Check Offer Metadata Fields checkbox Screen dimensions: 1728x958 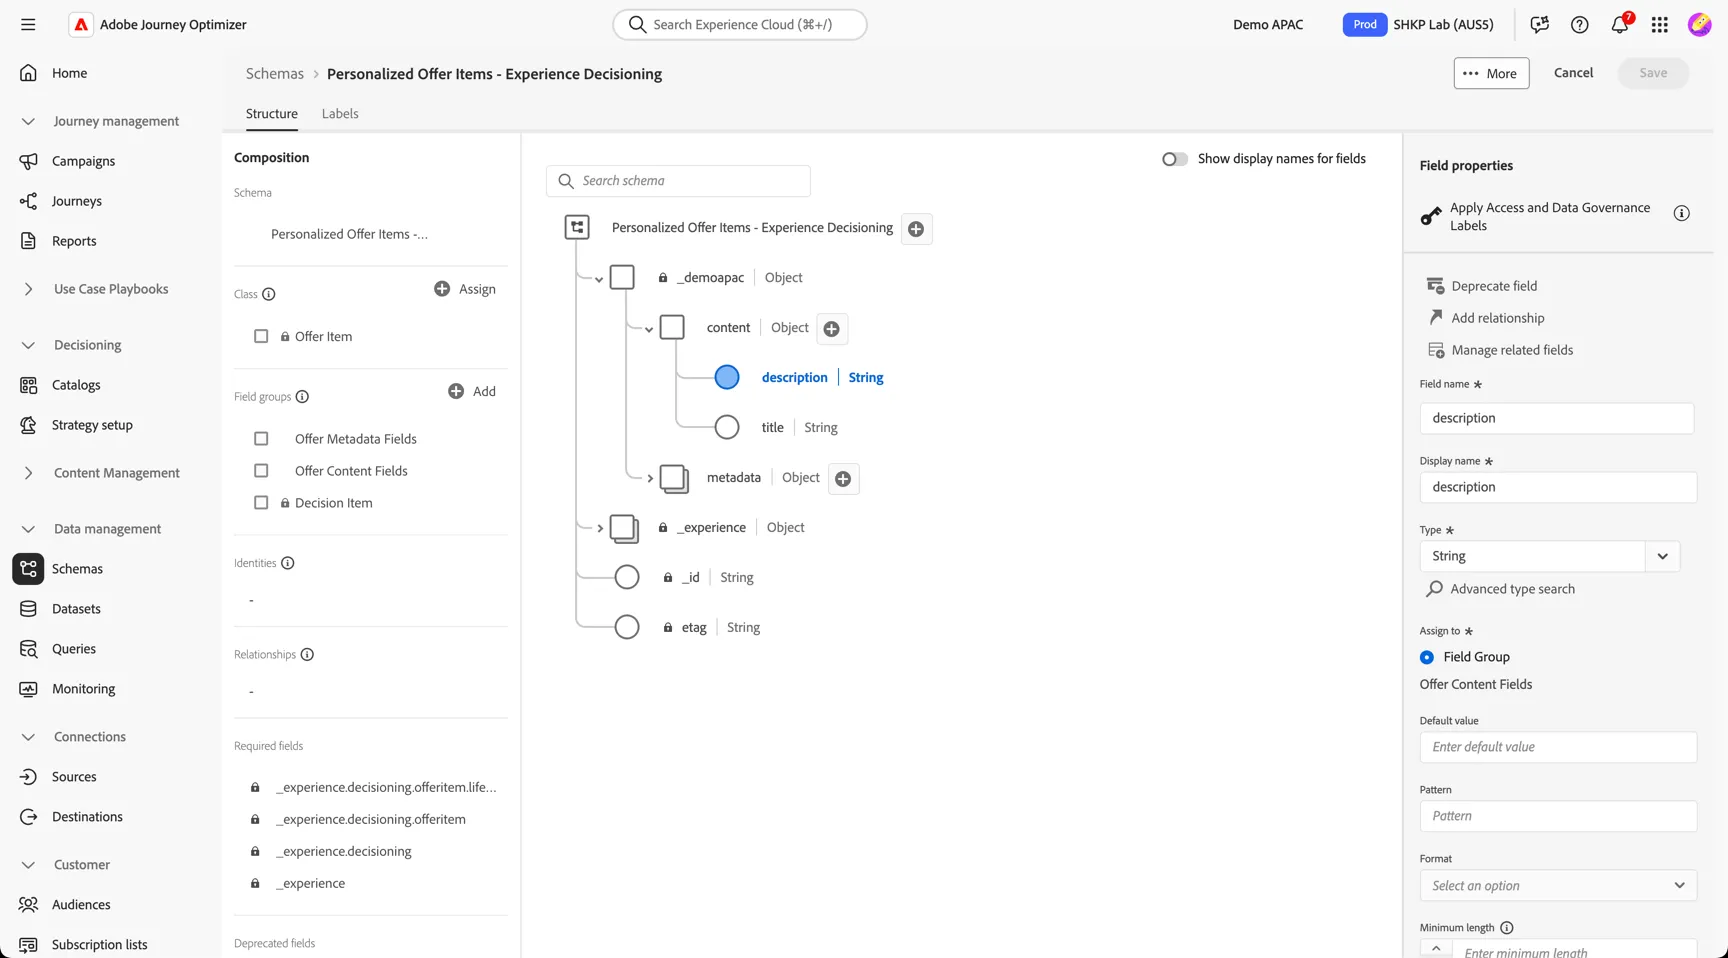click(x=261, y=438)
